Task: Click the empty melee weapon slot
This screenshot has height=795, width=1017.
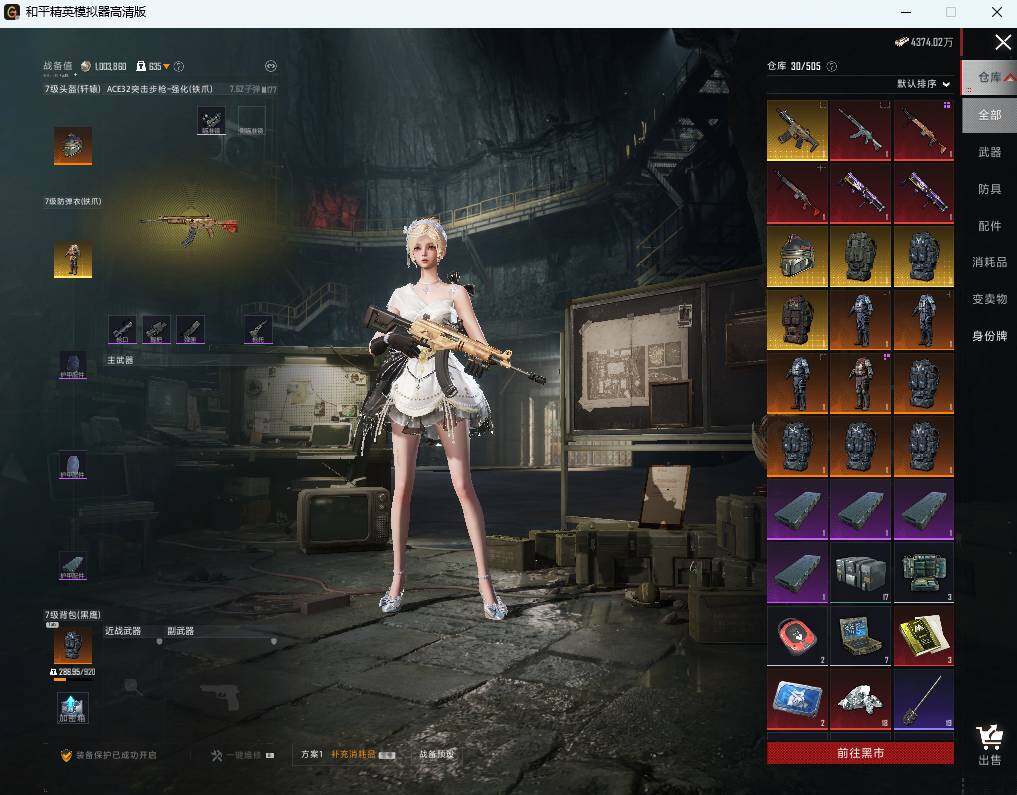Action: tap(132, 686)
